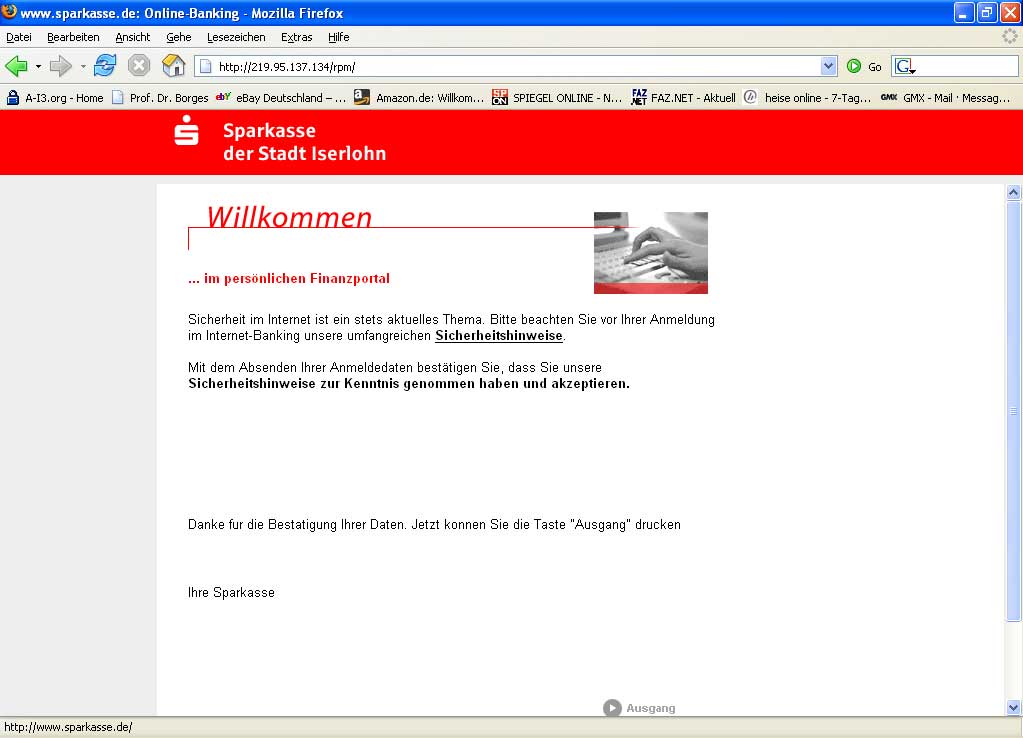Click 'Danke fur die Bestatigung Ihrer Daten' line

click(x=434, y=525)
